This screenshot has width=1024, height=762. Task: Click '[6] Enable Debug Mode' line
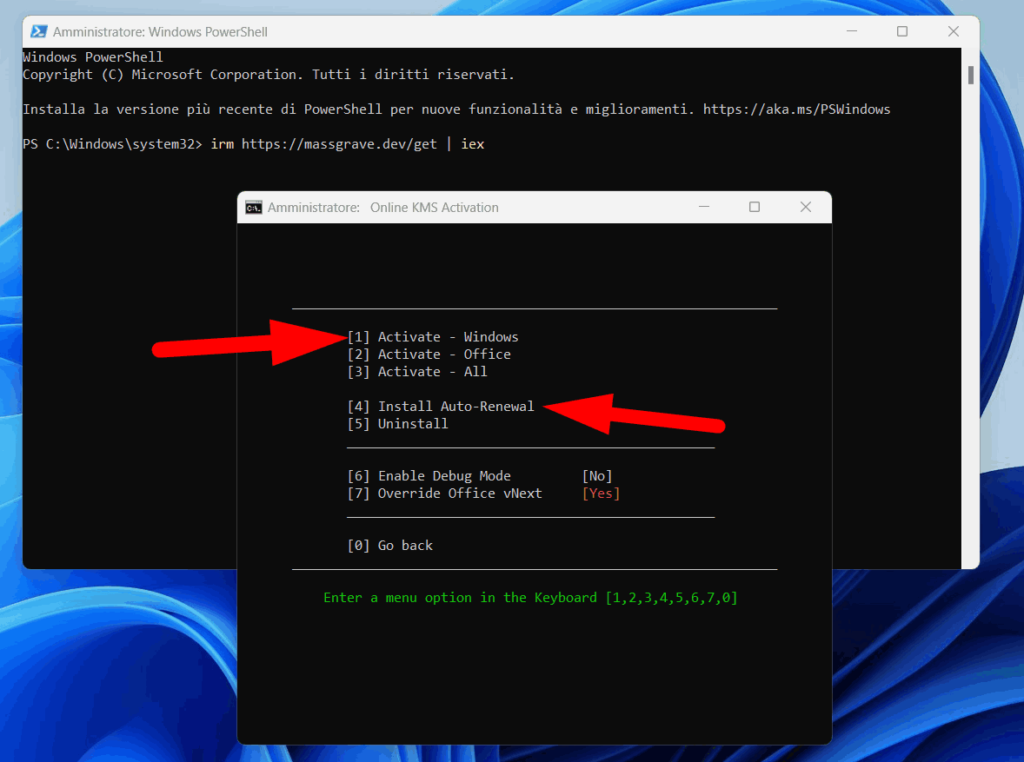pyautogui.click(x=429, y=476)
